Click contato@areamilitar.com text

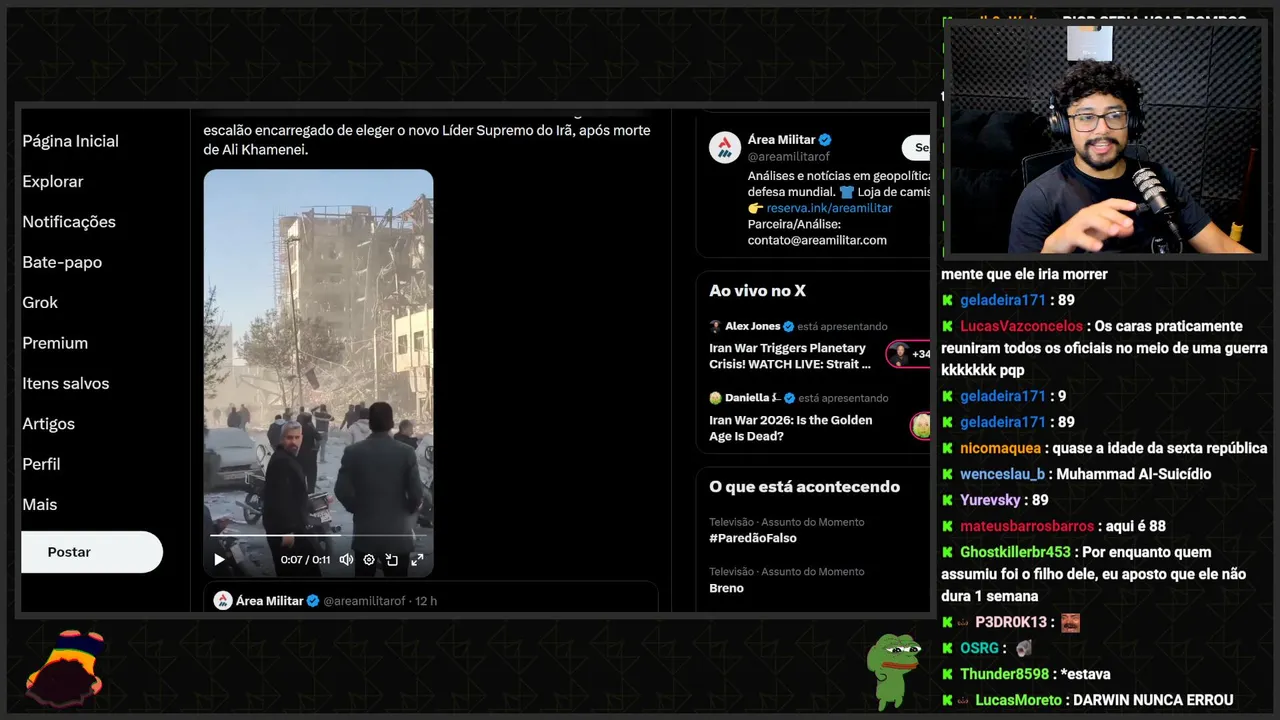817,240
